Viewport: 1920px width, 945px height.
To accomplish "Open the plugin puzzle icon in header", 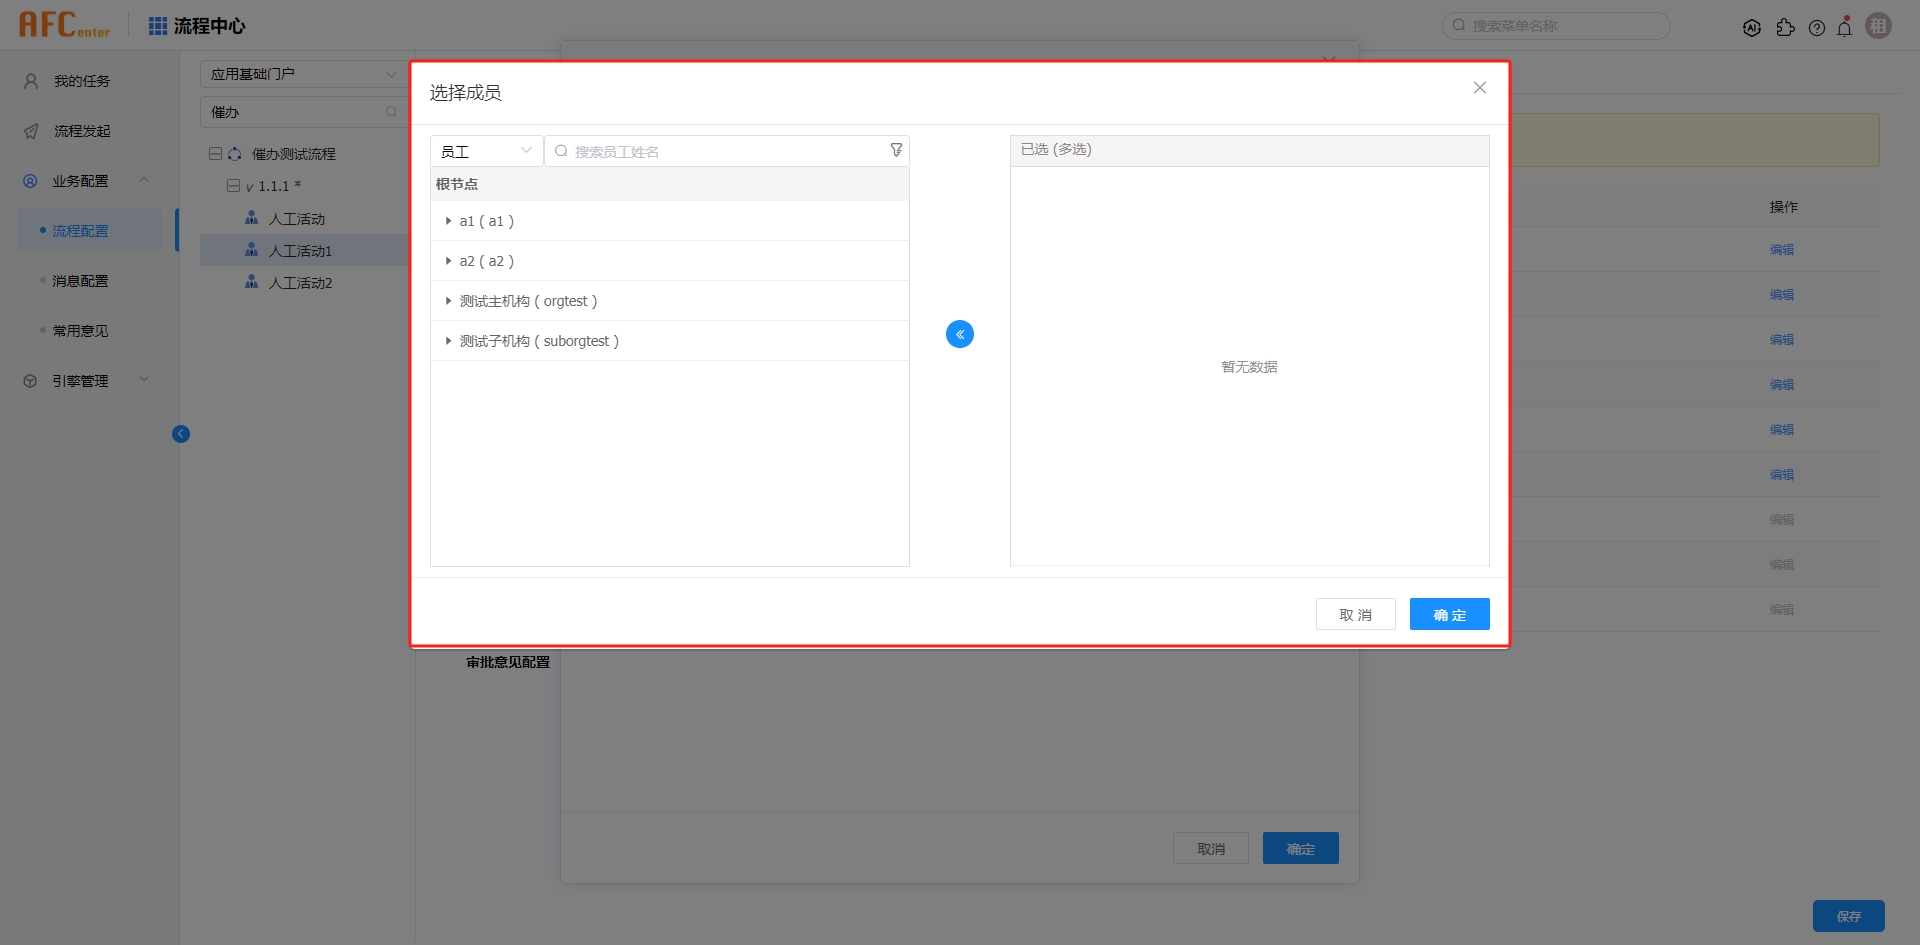I will [x=1785, y=28].
